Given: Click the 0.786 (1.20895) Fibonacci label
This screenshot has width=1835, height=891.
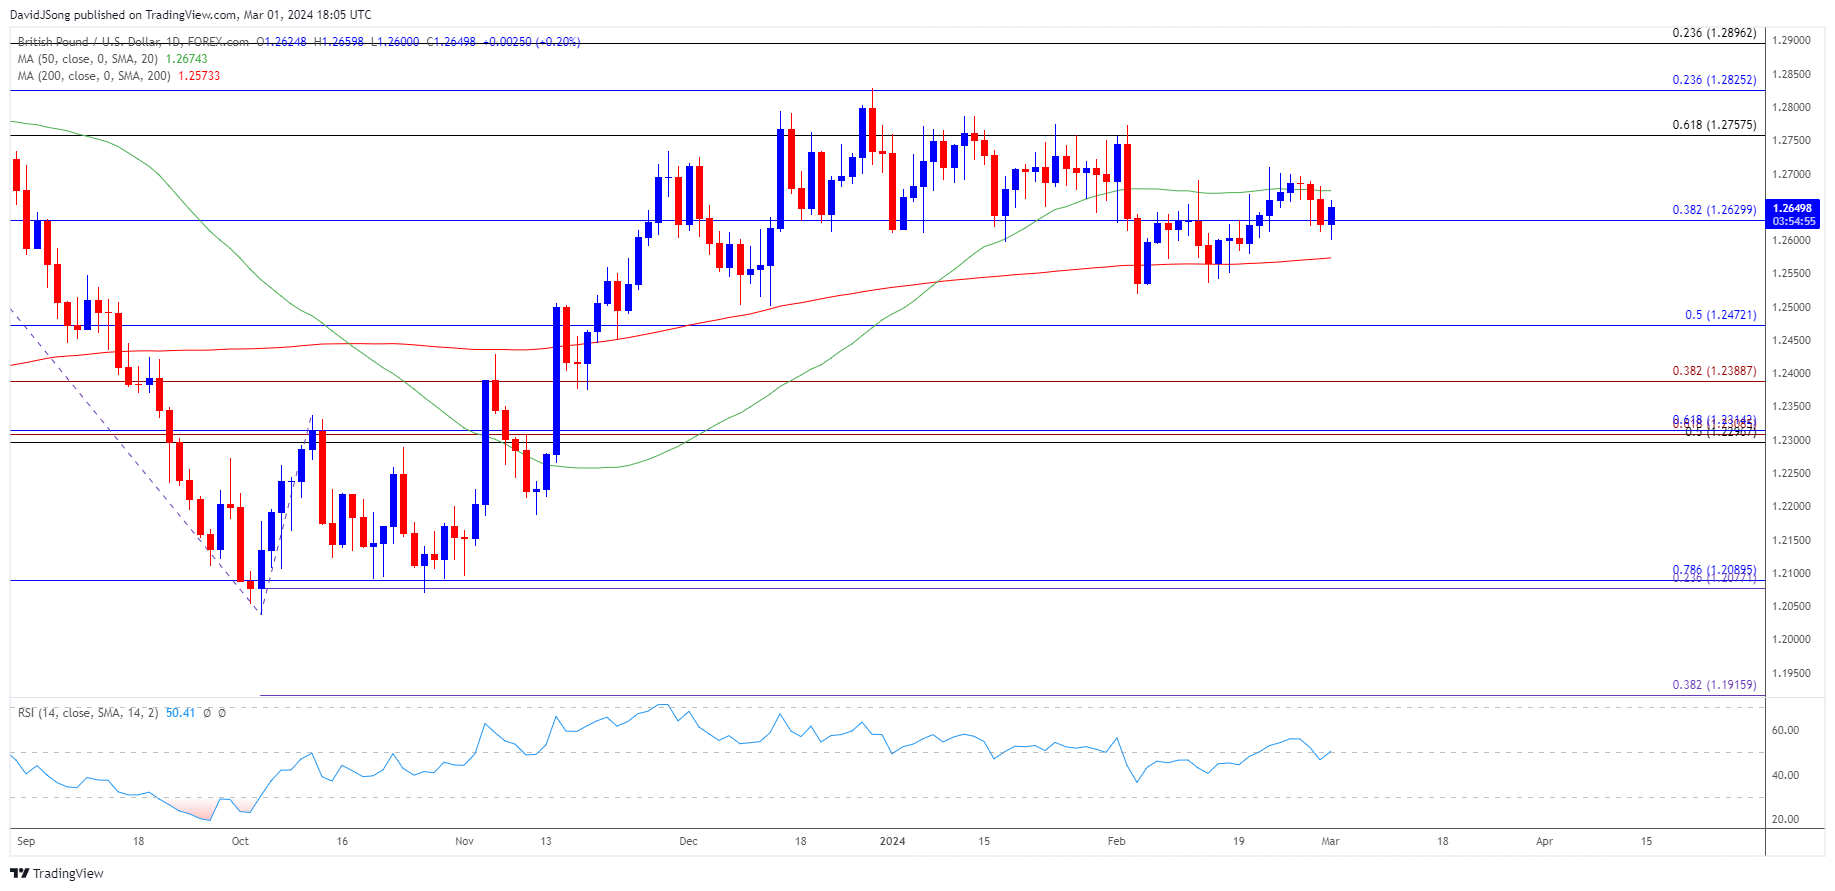Looking at the screenshot, I should [1714, 570].
